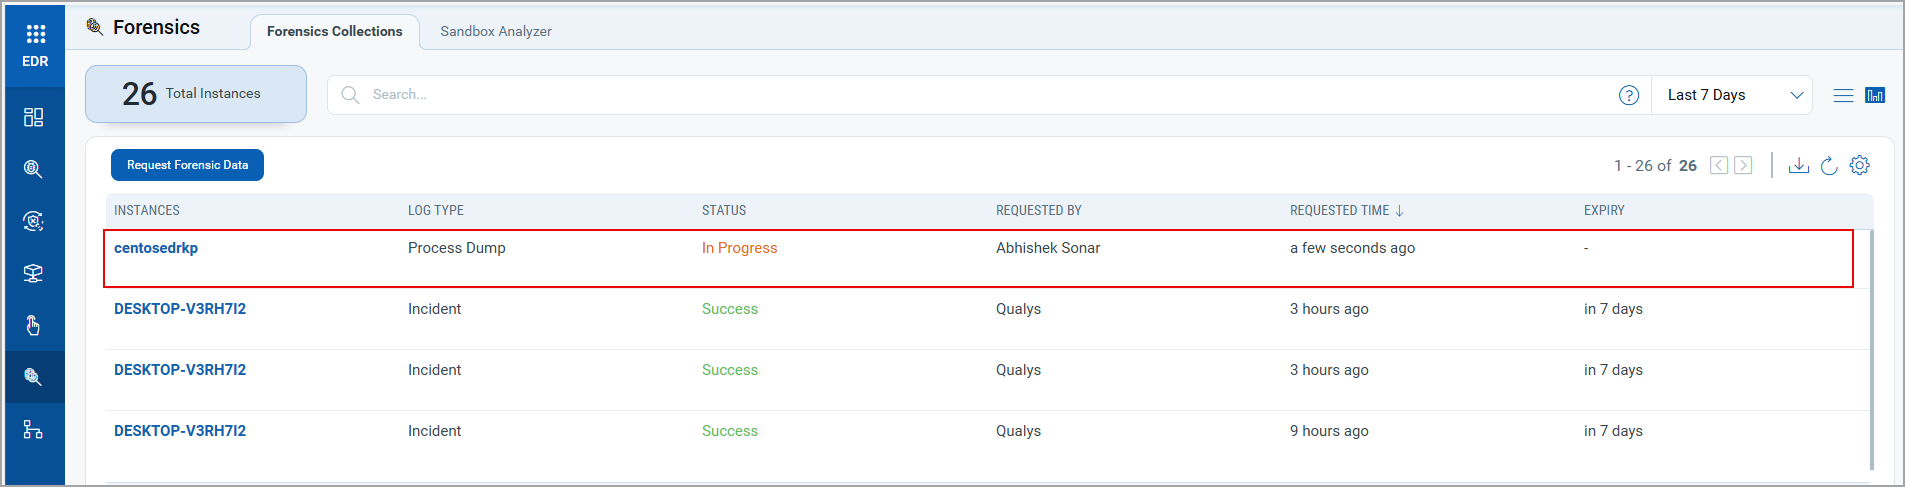
Task: Open table settings gear icon
Action: coord(1859,165)
